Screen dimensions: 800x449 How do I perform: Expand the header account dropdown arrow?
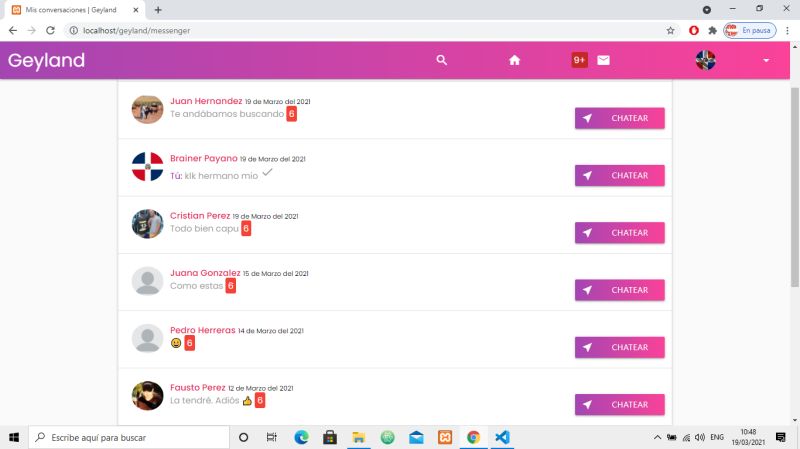[766, 60]
